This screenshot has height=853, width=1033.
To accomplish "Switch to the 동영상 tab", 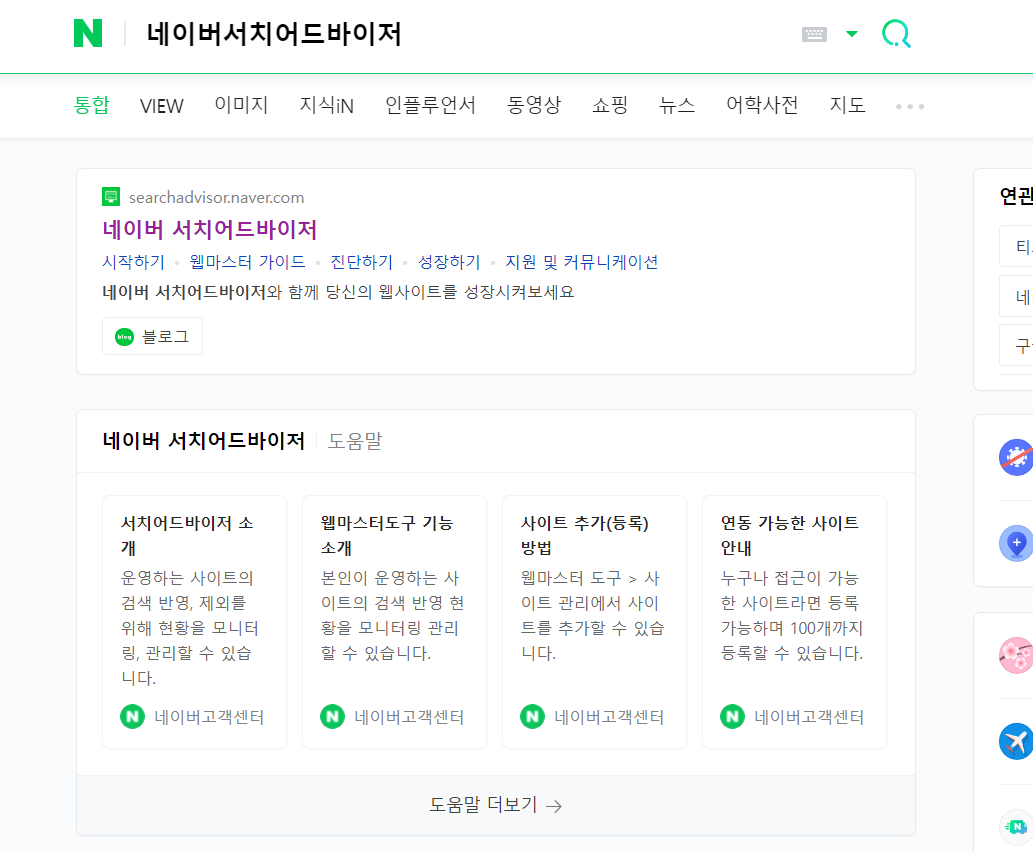I will 534,105.
